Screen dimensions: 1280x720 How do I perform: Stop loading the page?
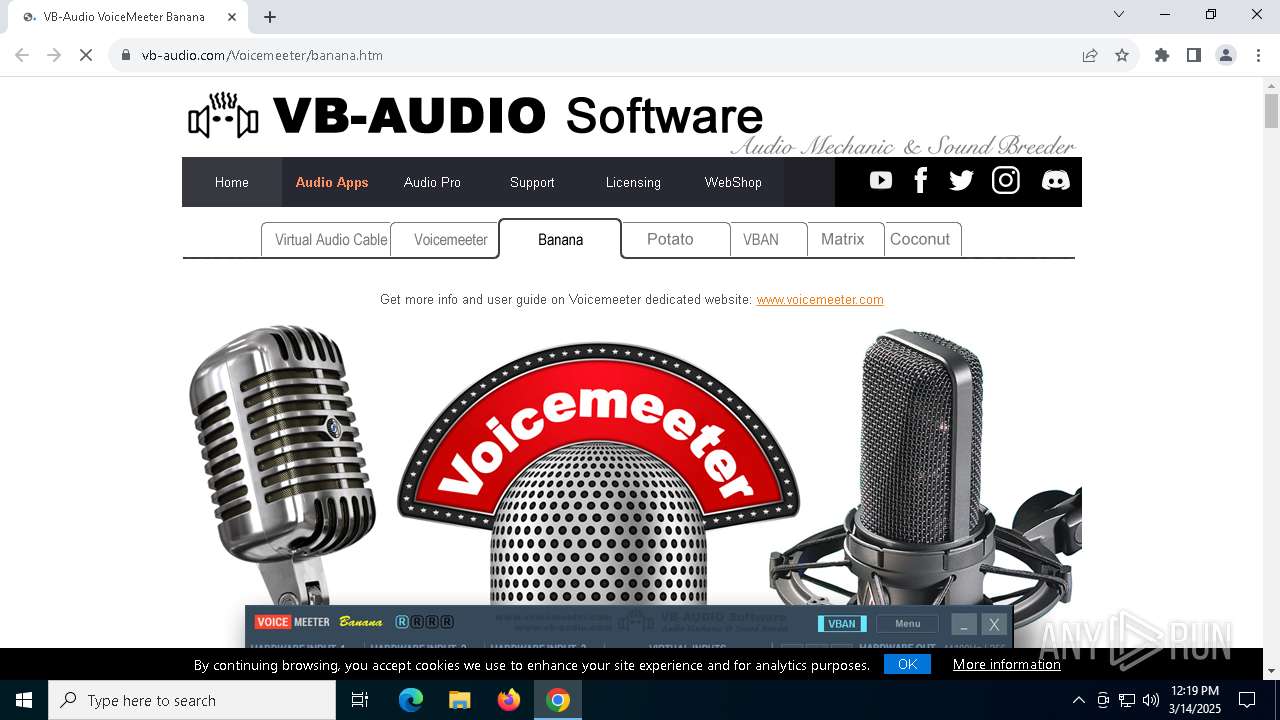[x=86, y=55]
